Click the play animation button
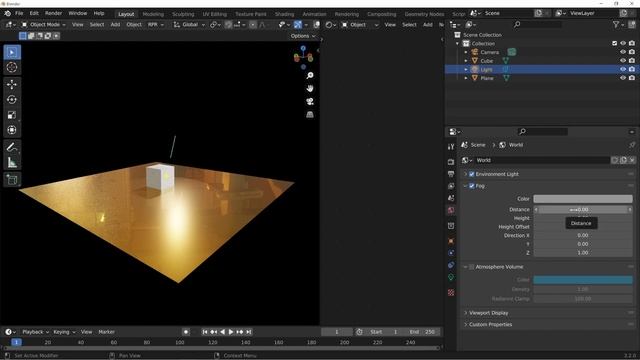 pos(231,332)
